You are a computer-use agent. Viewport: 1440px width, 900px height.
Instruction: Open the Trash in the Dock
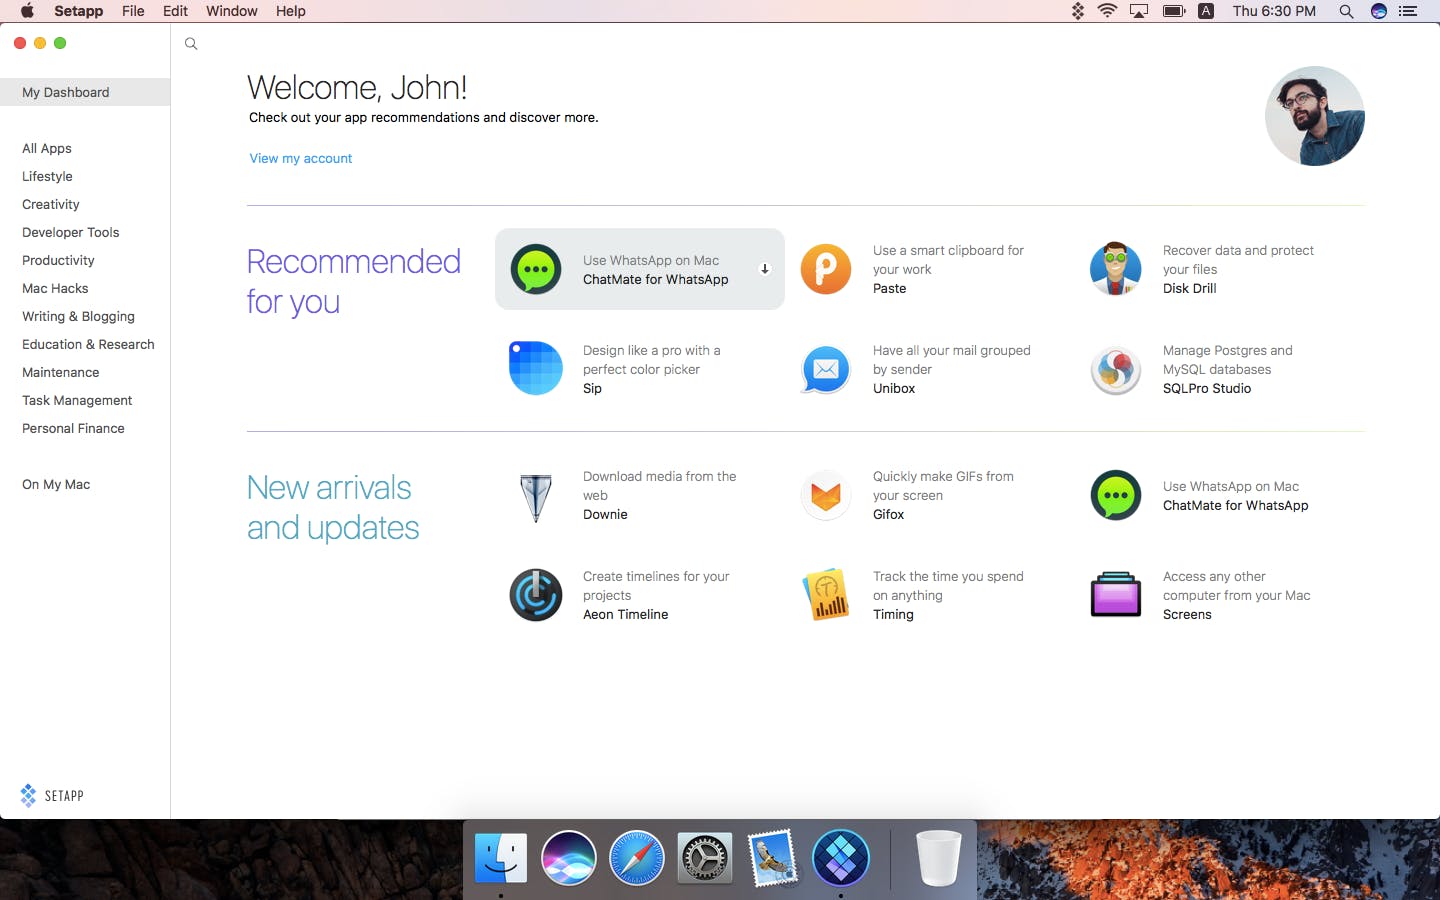click(x=938, y=857)
